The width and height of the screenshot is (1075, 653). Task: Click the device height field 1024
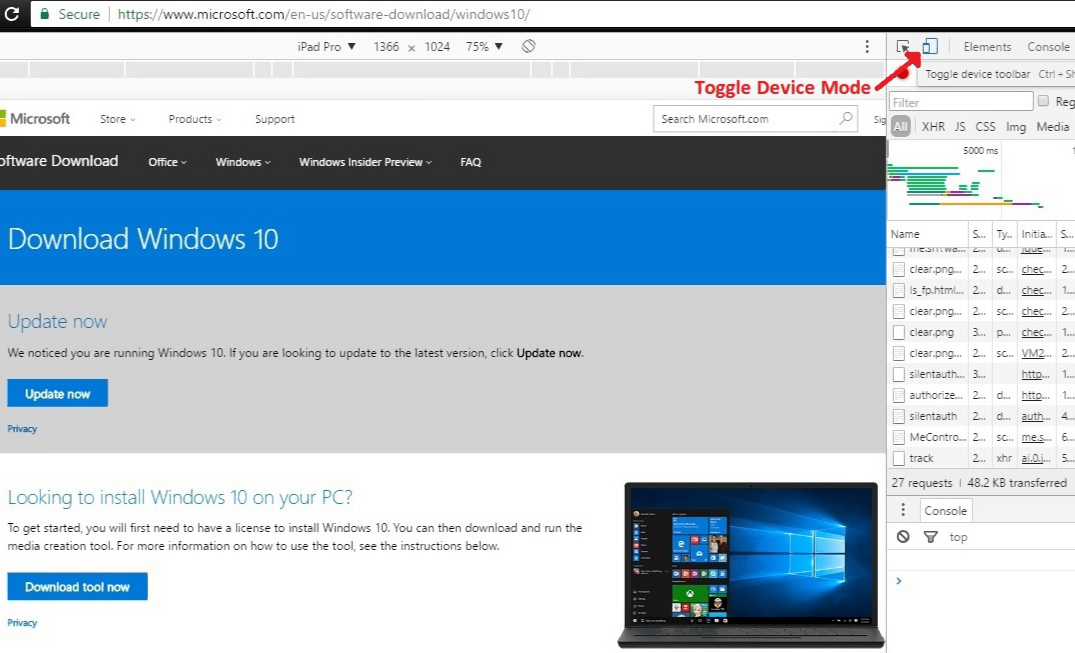(437, 47)
